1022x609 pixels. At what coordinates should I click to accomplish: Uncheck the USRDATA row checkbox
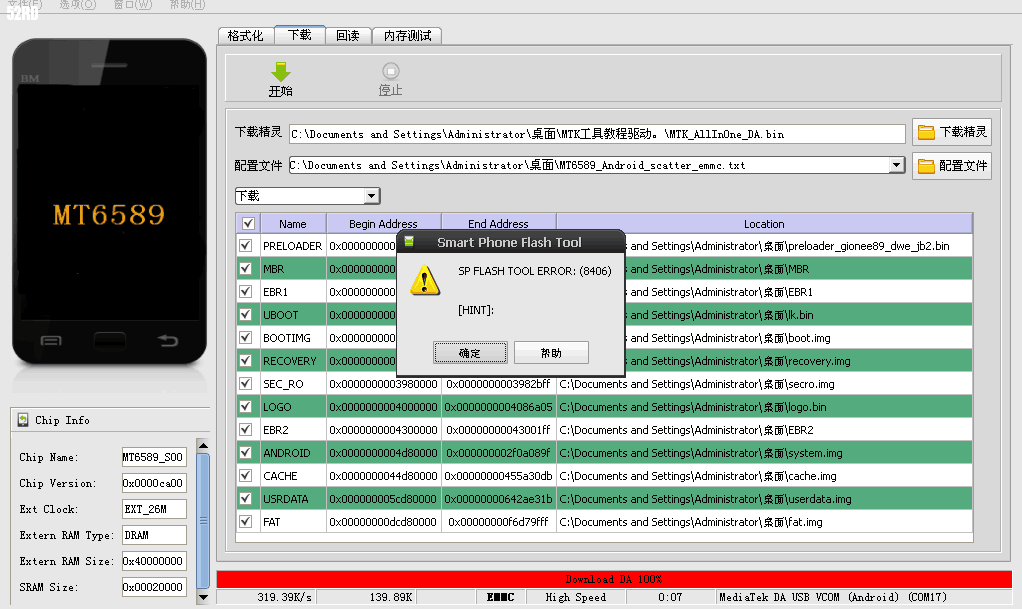246,499
